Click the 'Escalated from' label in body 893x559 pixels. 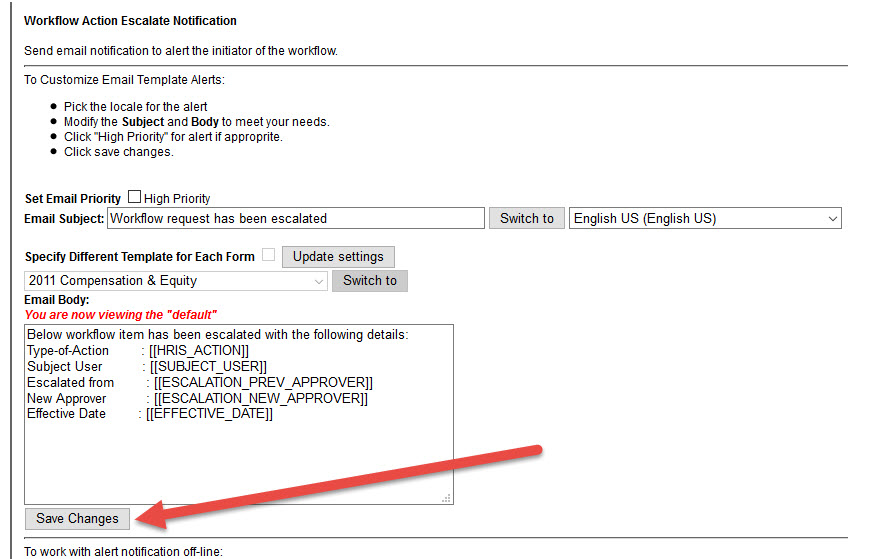click(71, 383)
